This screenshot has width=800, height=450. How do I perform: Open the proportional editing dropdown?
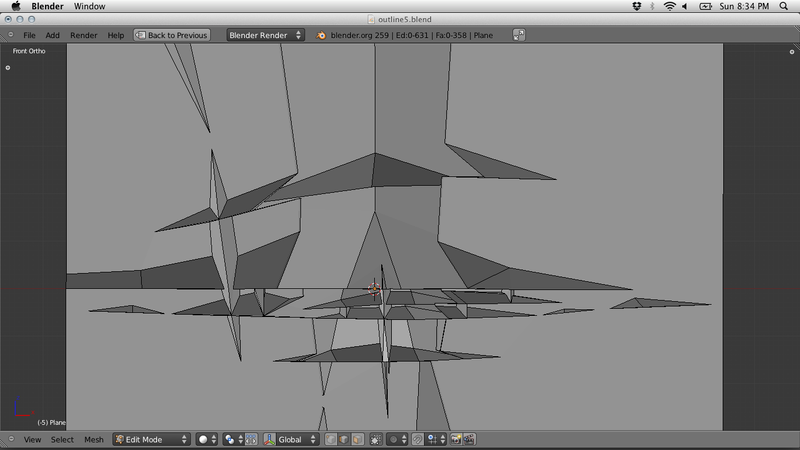(398, 439)
